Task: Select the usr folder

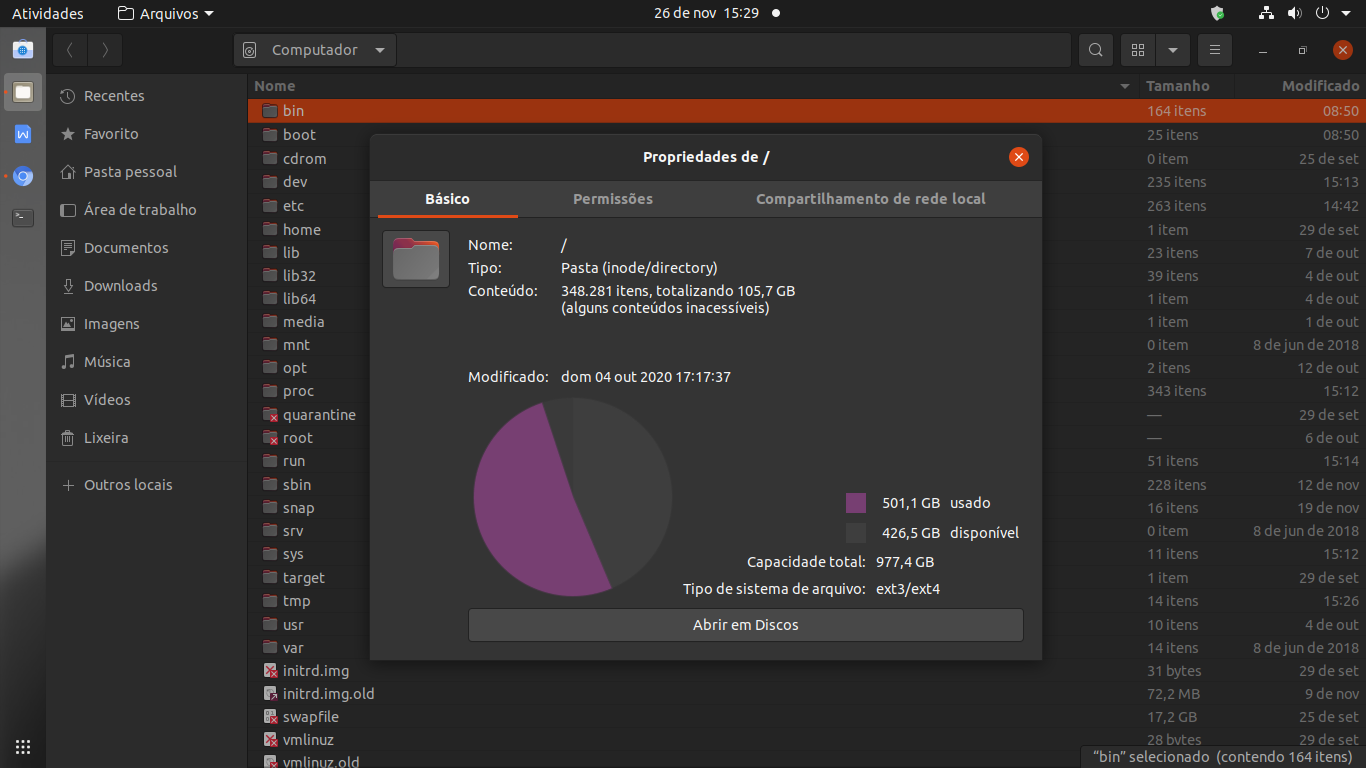Action: click(293, 625)
